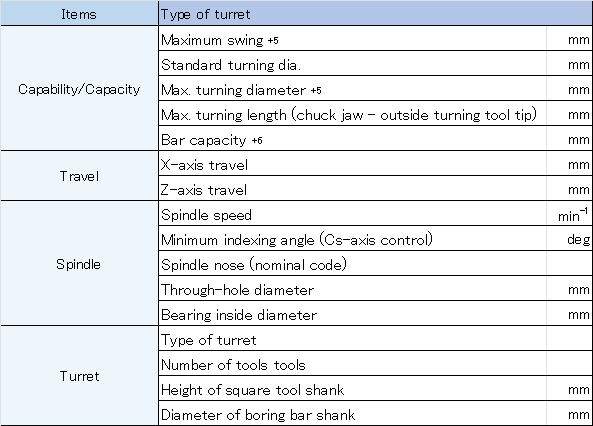This screenshot has height=426, width=593.
Task: Select the Bar capacity cell
Action: [352, 138]
